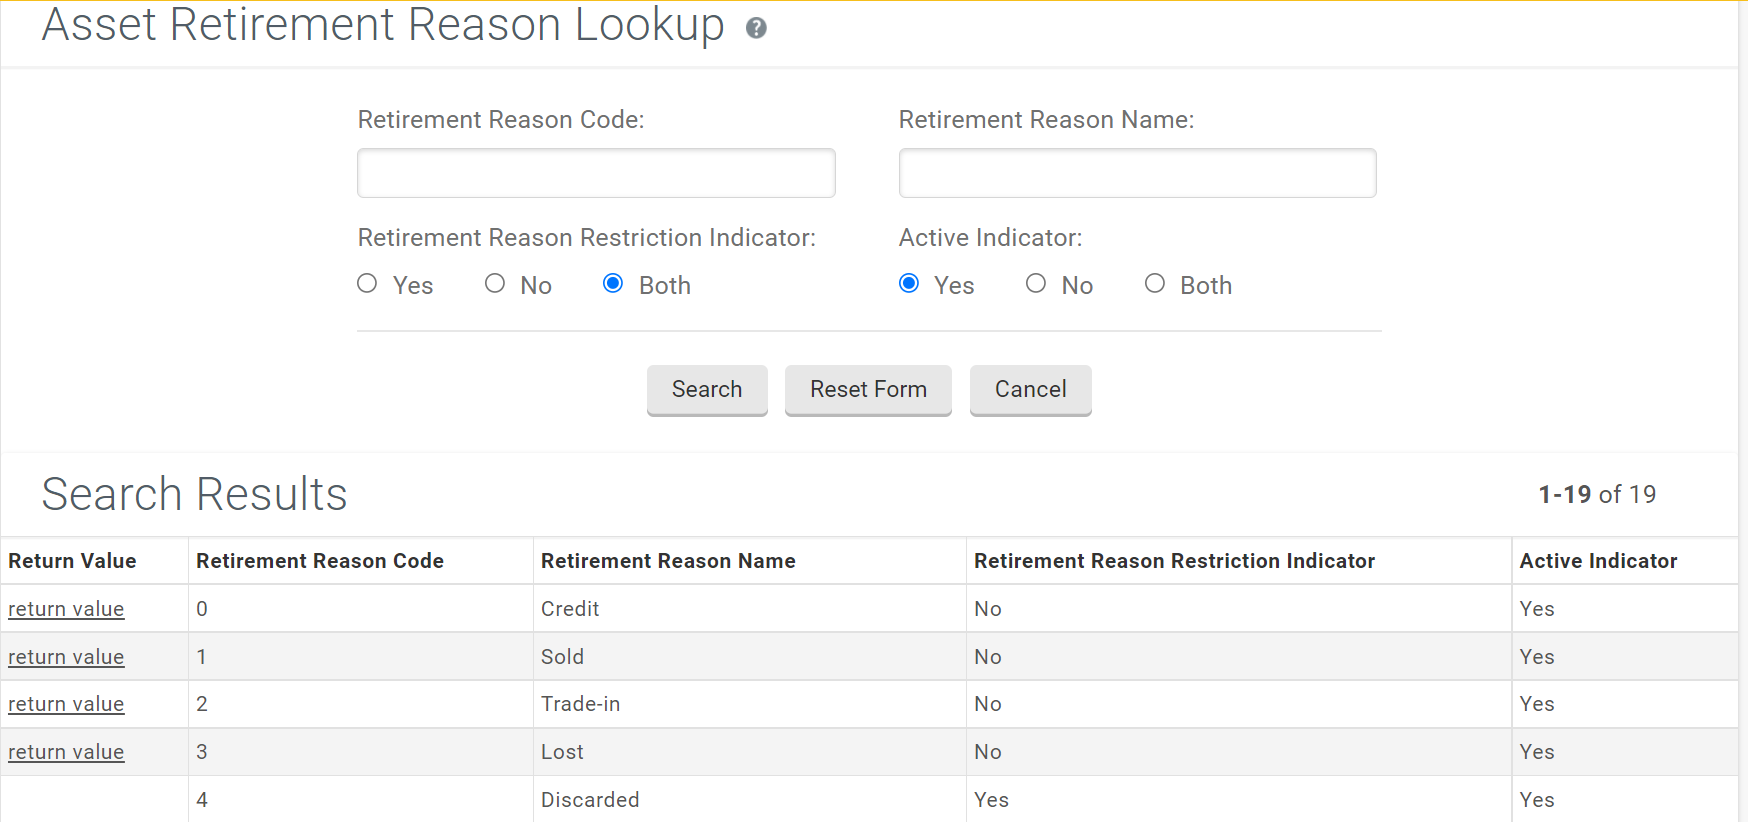Select No for Retirement Reason Restriction Indicator
The image size is (1748, 822).
[x=495, y=284]
